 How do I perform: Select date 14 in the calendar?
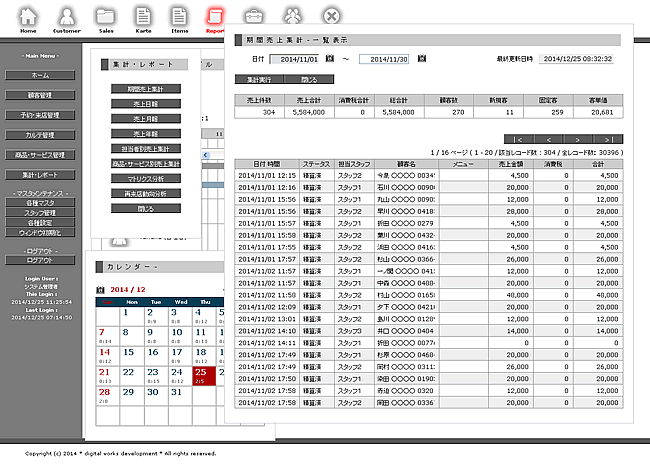(x=108, y=356)
